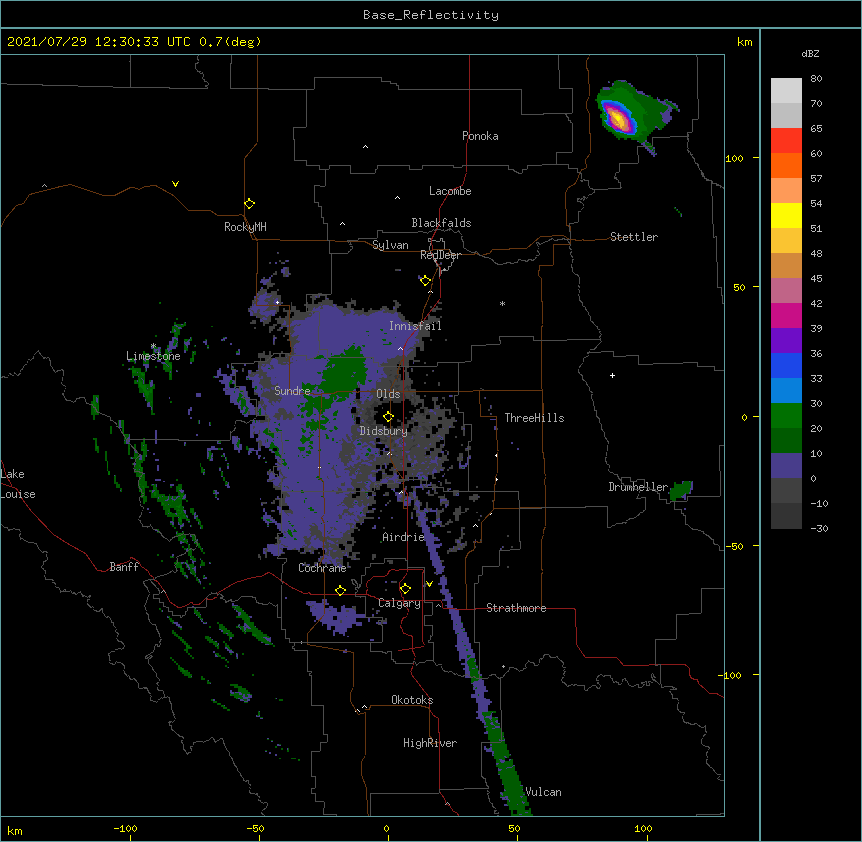Select the HighRiver label
The width and height of the screenshot is (862, 842).
click(x=430, y=743)
